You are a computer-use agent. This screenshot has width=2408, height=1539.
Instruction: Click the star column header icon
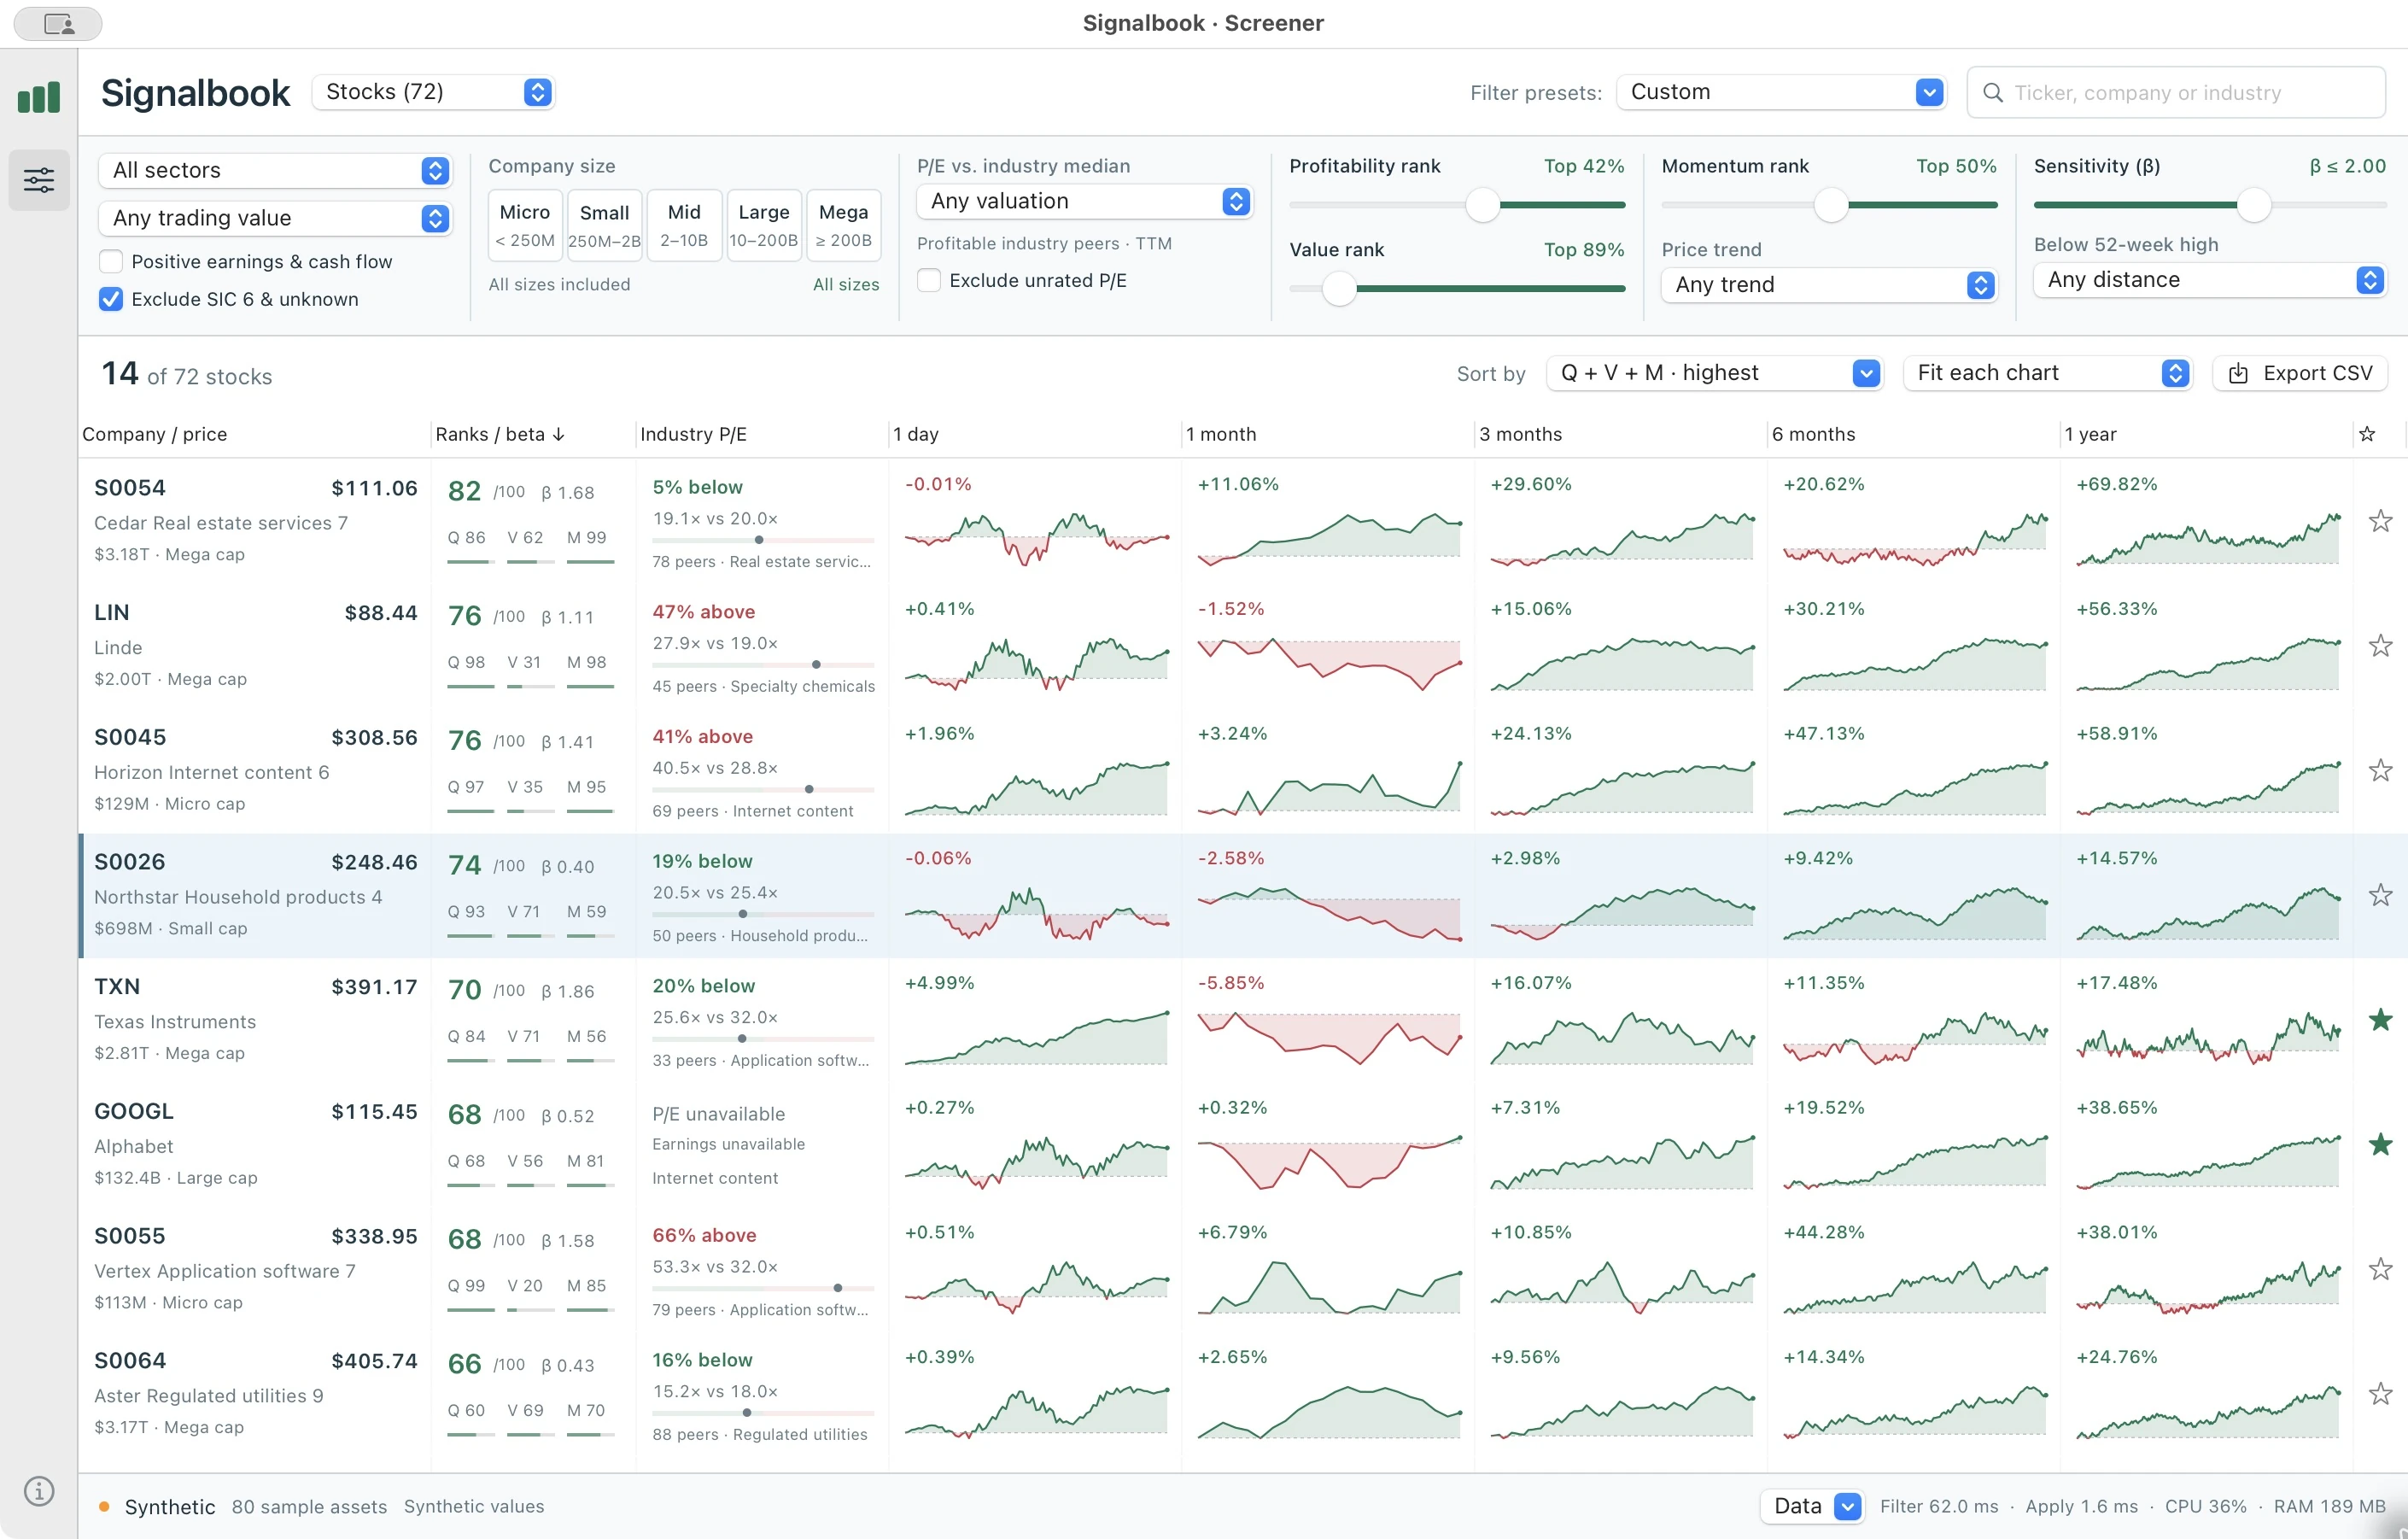click(x=2367, y=434)
